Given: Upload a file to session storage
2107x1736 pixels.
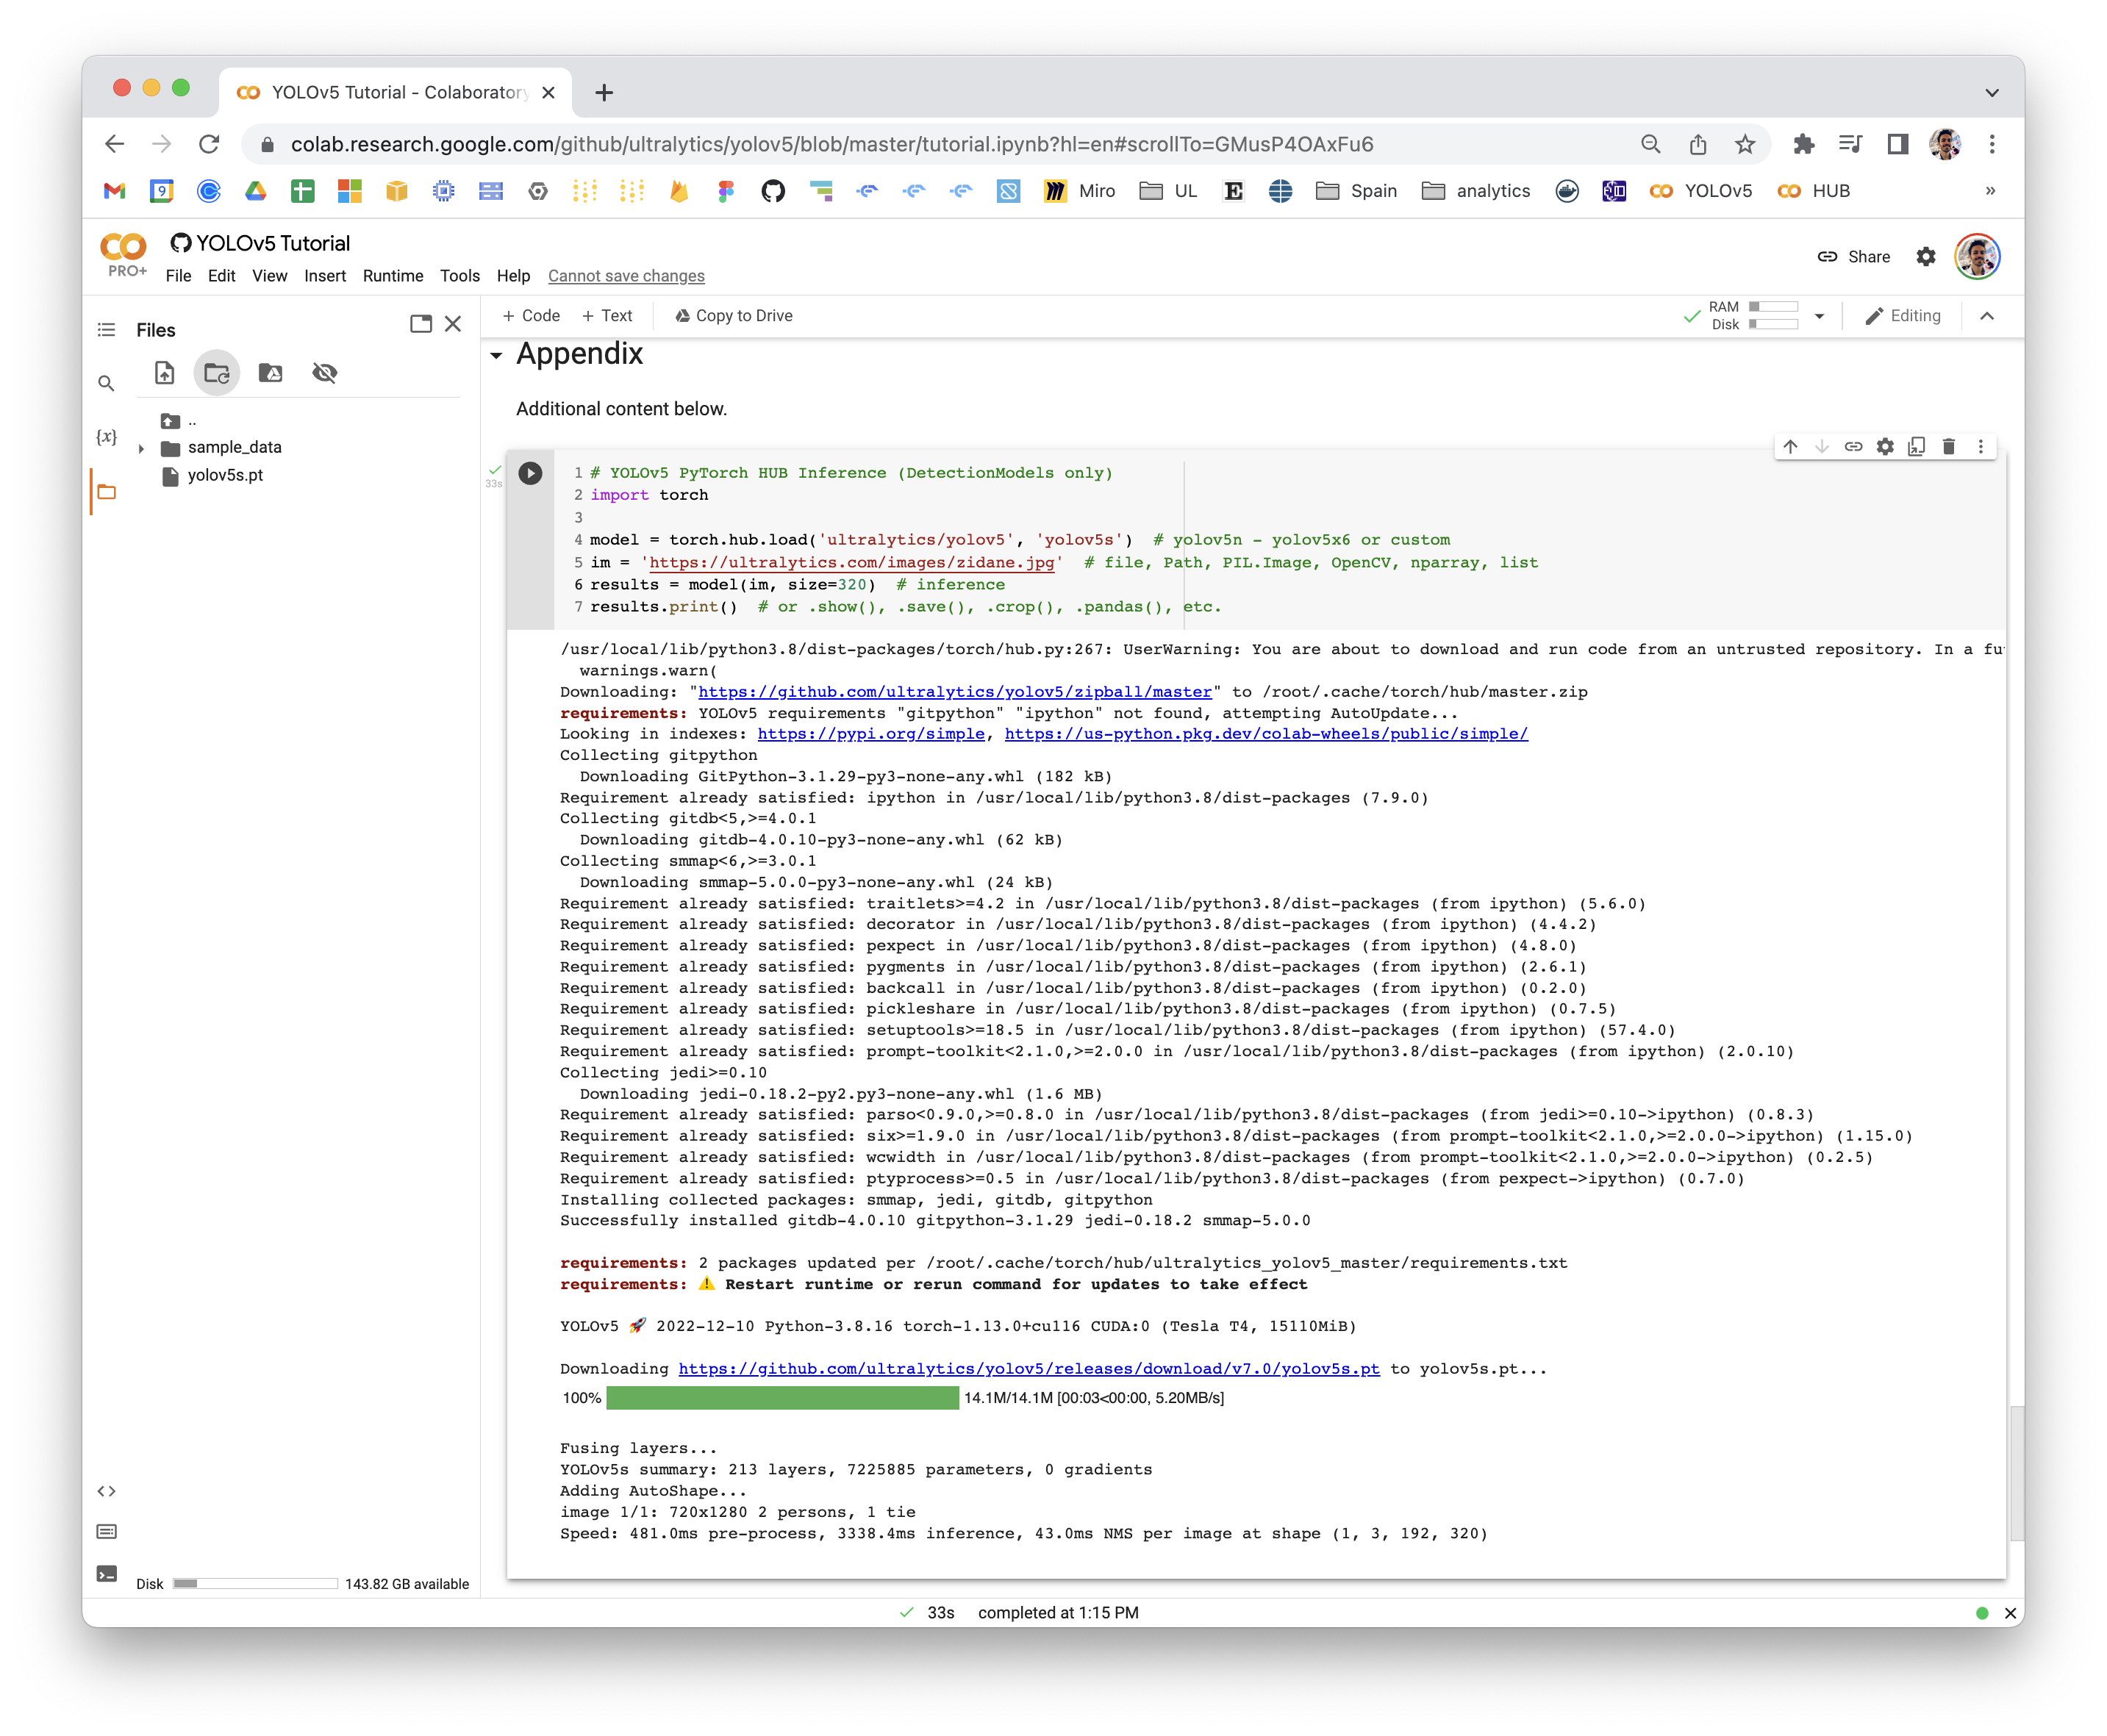Looking at the screenshot, I should 163,373.
